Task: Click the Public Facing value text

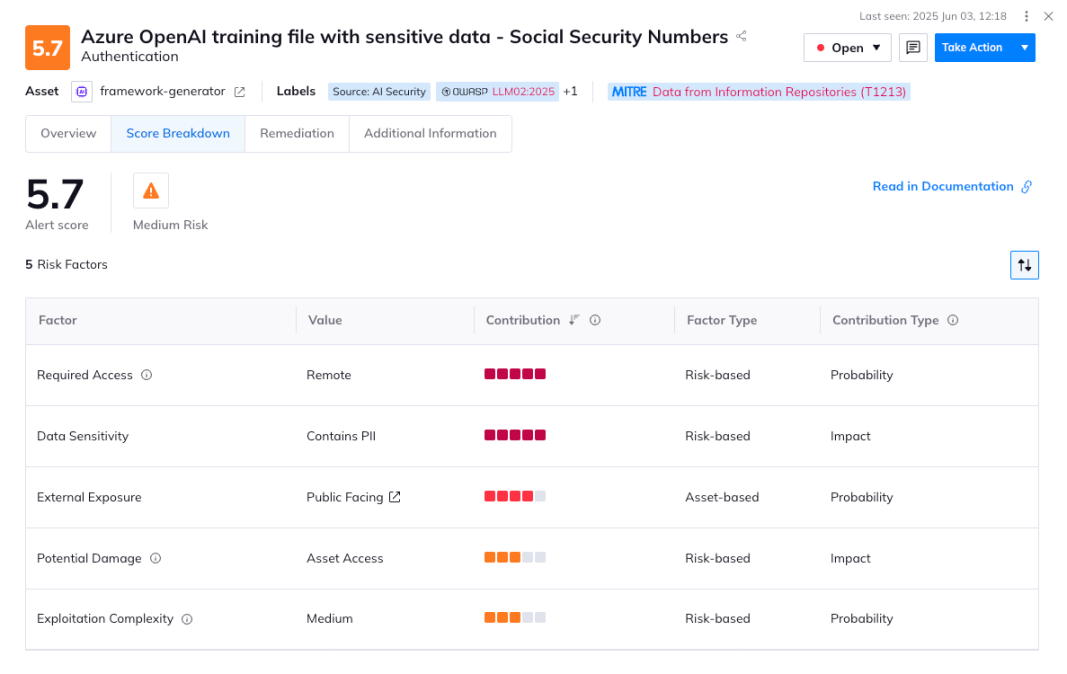Action: point(345,498)
